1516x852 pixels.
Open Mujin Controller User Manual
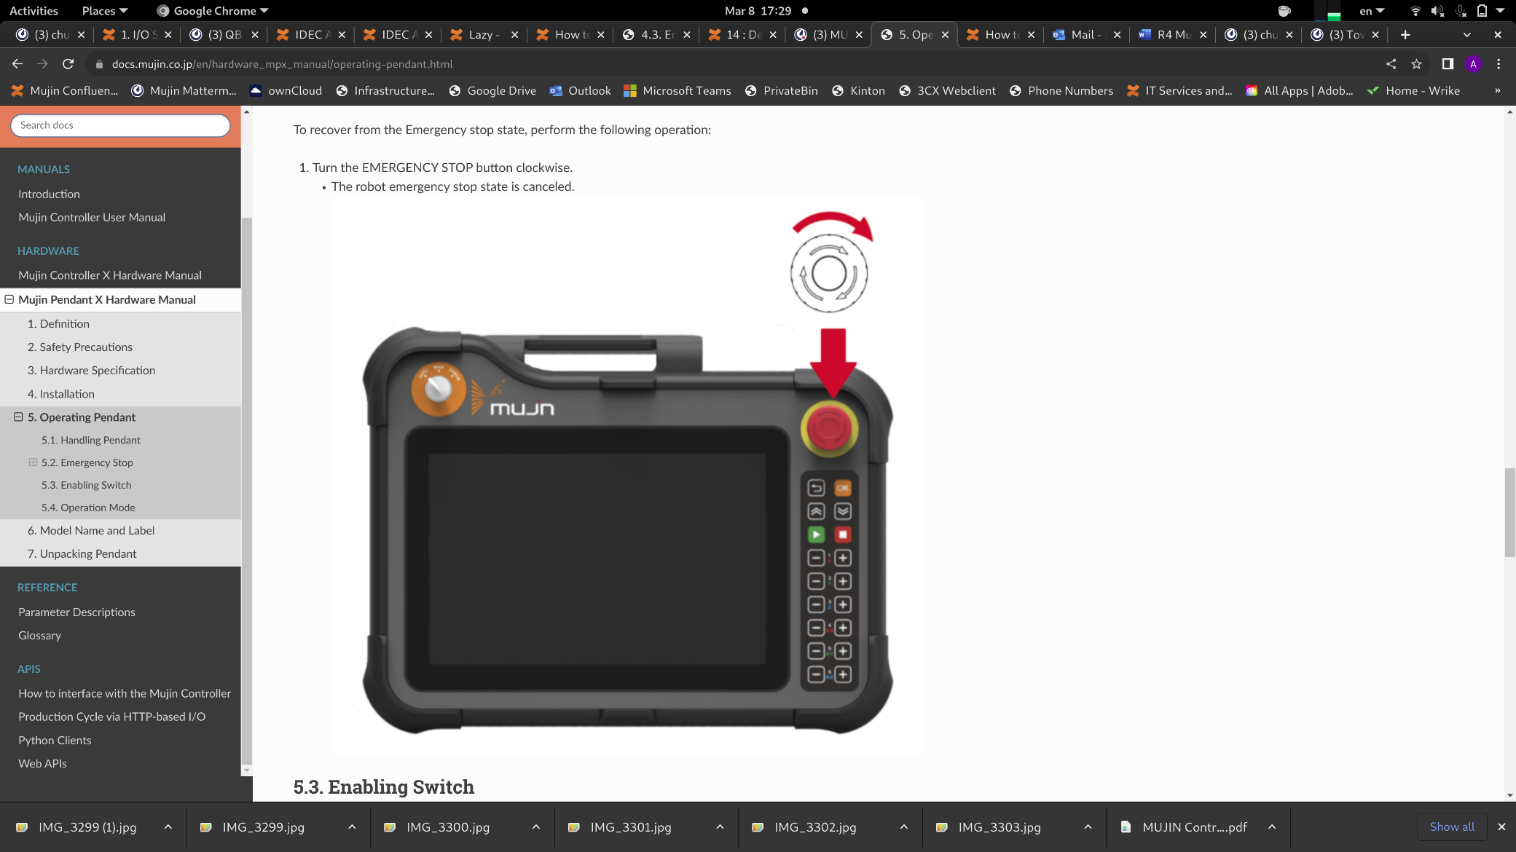[92, 217]
